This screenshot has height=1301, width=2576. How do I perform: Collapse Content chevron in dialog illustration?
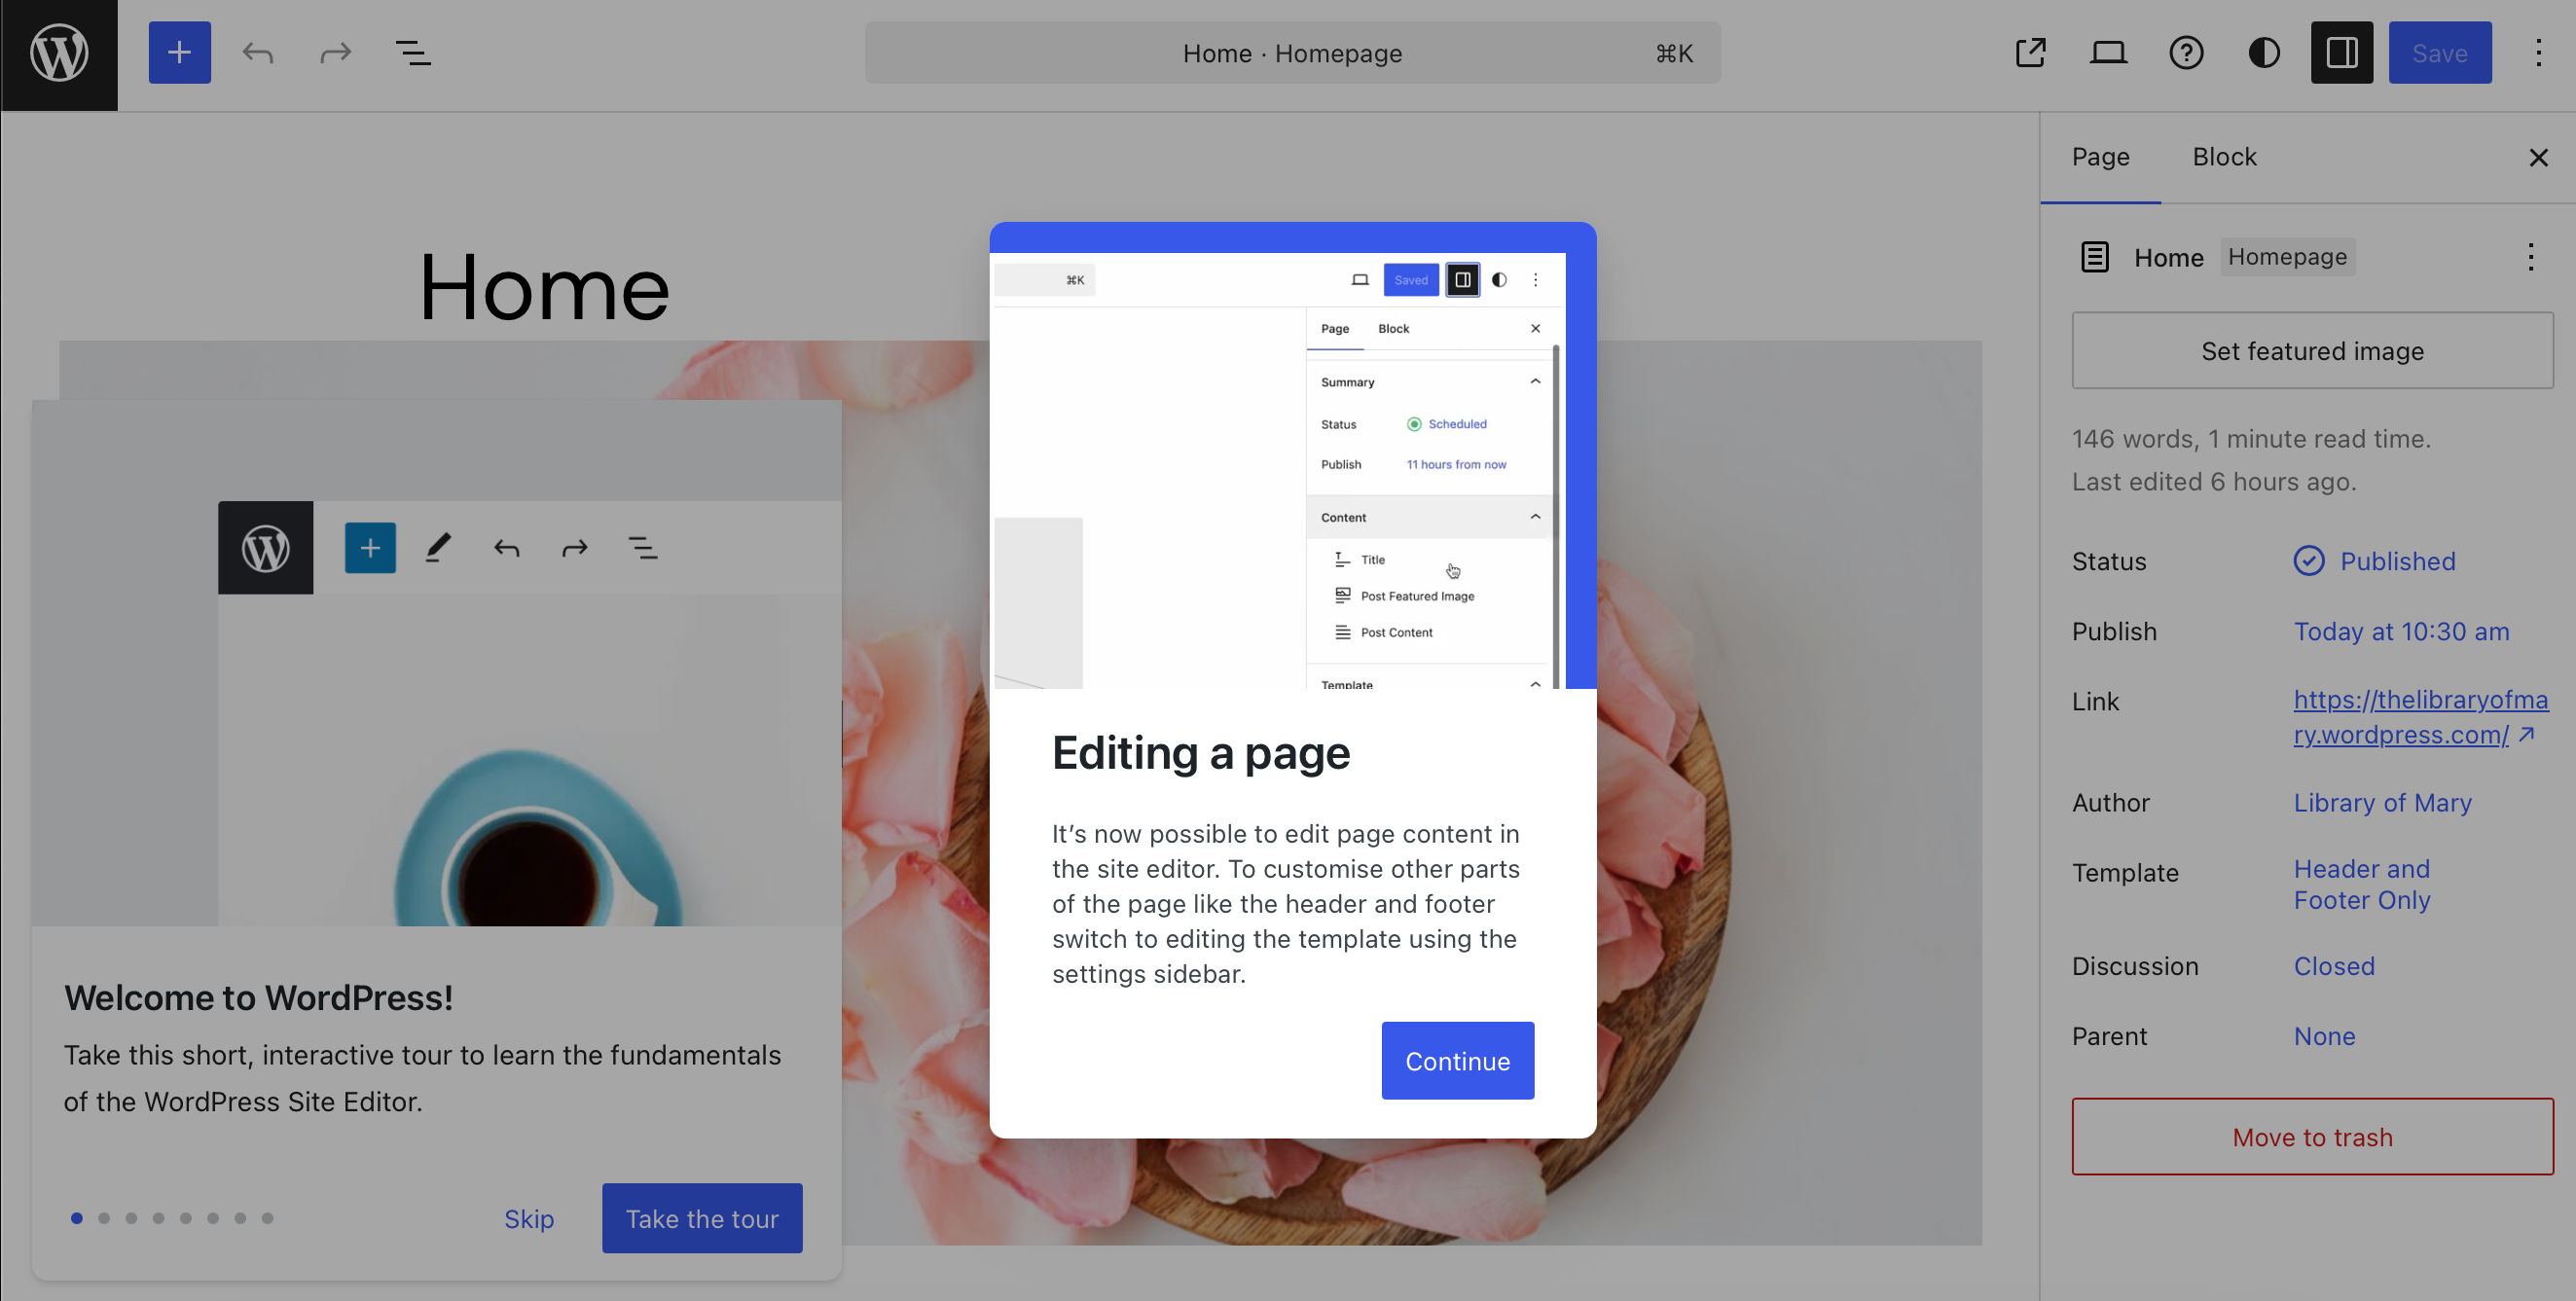pyautogui.click(x=1535, y=516)
